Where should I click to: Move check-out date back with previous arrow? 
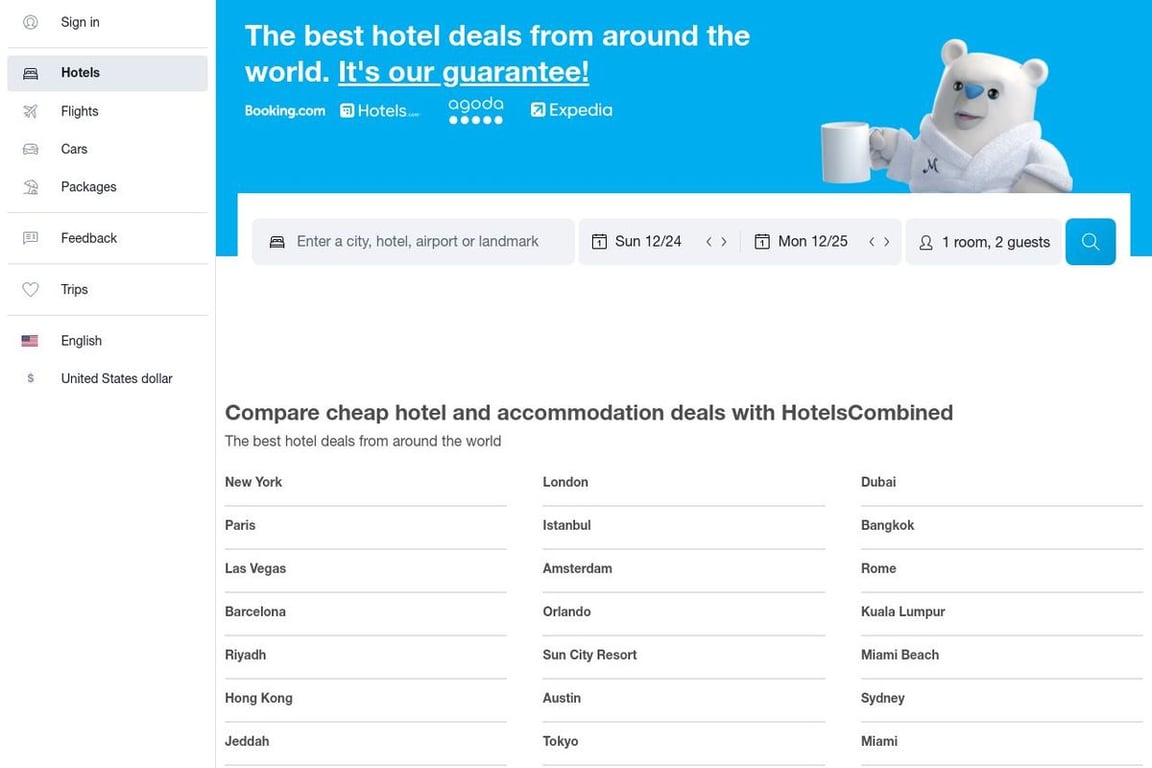tap(871, 241)
